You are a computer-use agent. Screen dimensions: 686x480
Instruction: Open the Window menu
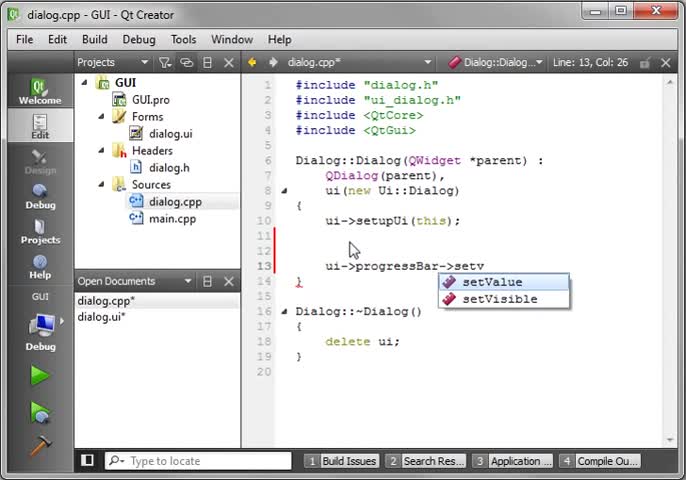tap(232, 39)
